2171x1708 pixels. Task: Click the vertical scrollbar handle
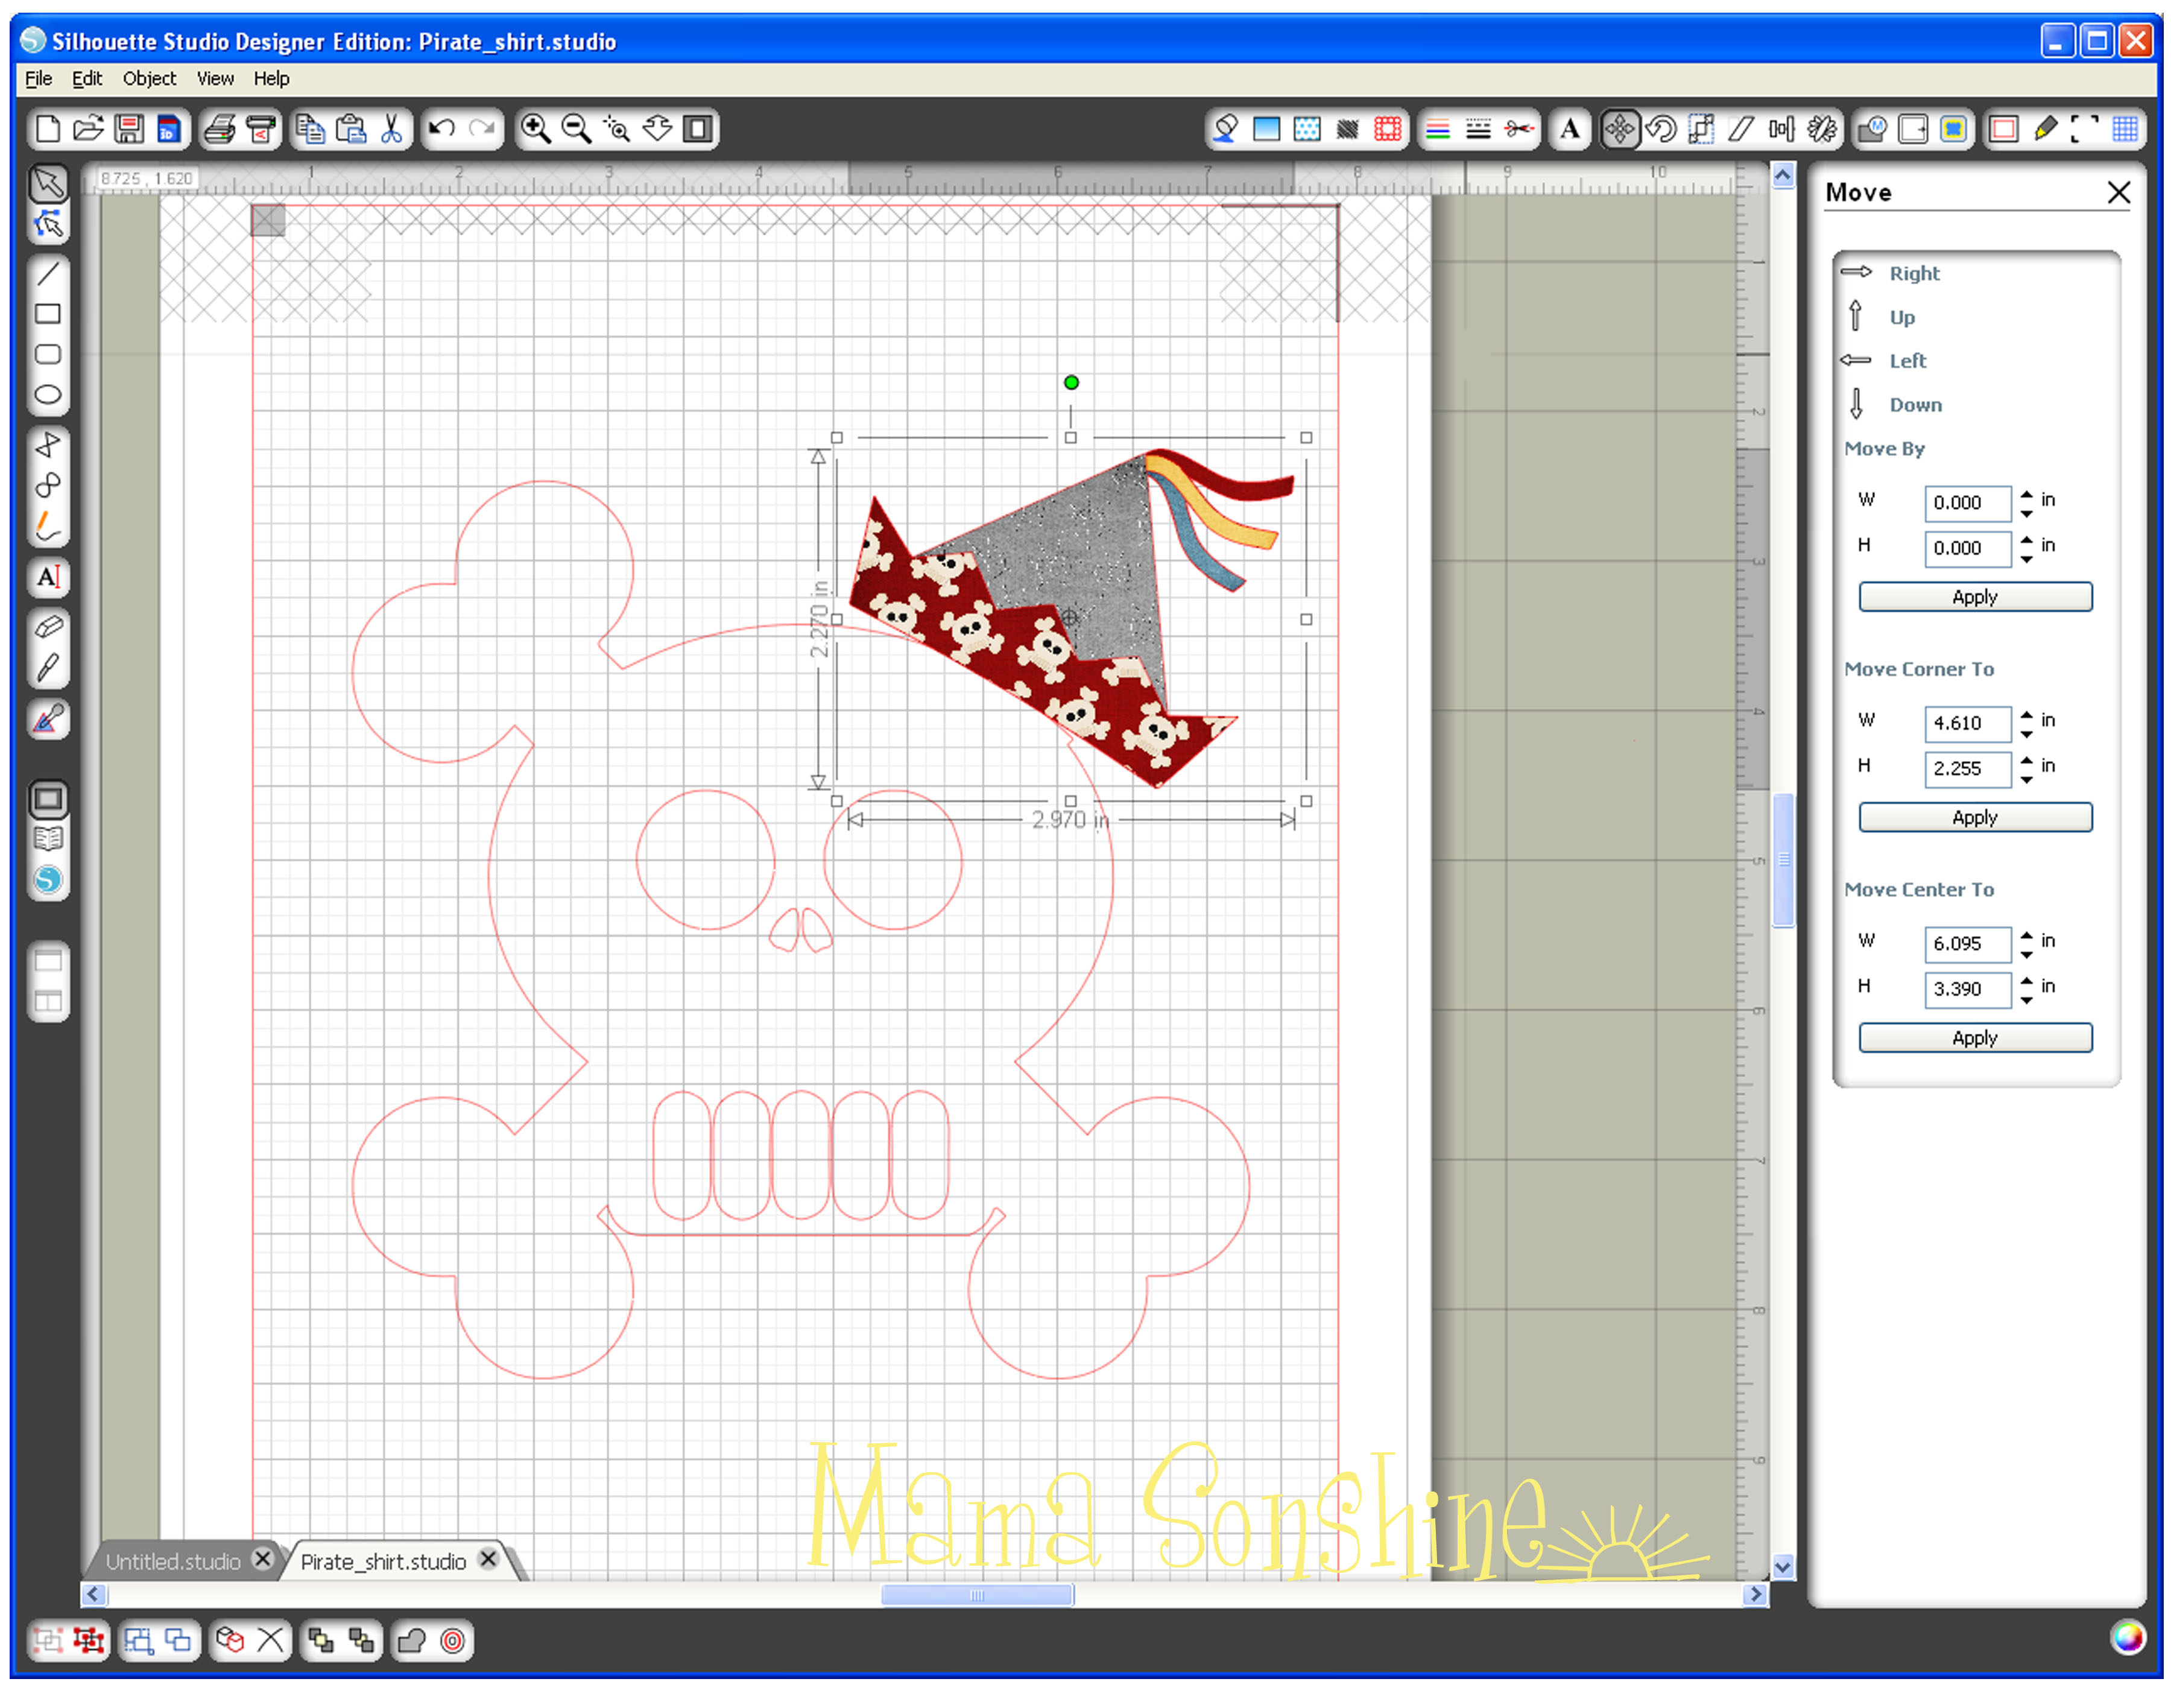[1783, 860]
